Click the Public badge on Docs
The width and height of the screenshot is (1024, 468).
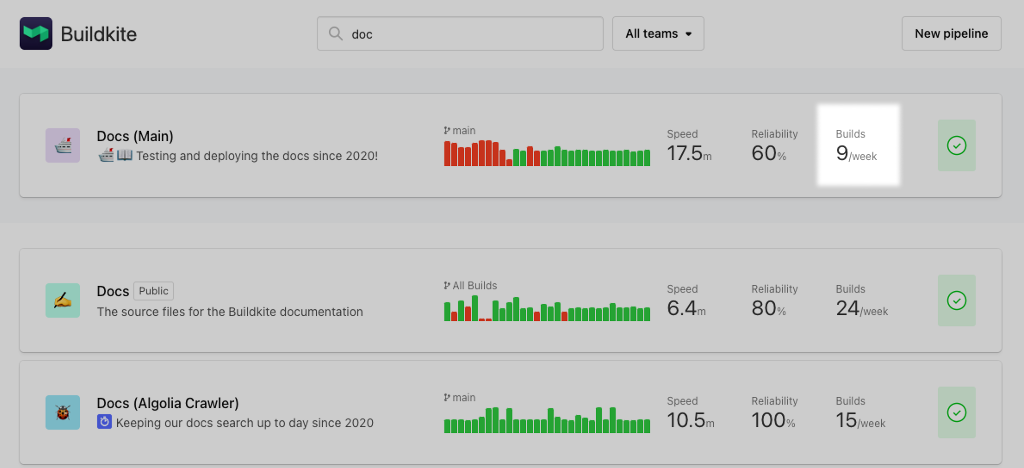154,290
